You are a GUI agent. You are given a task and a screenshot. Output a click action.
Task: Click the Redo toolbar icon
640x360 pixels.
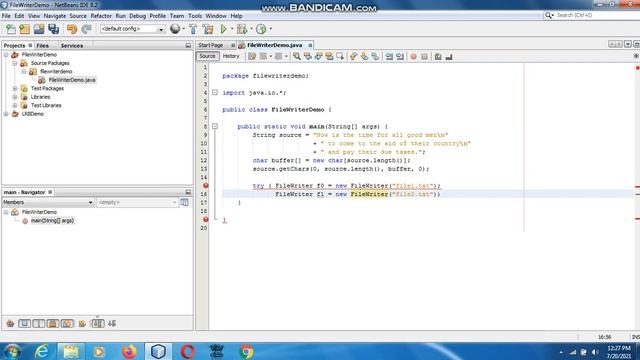86,29
